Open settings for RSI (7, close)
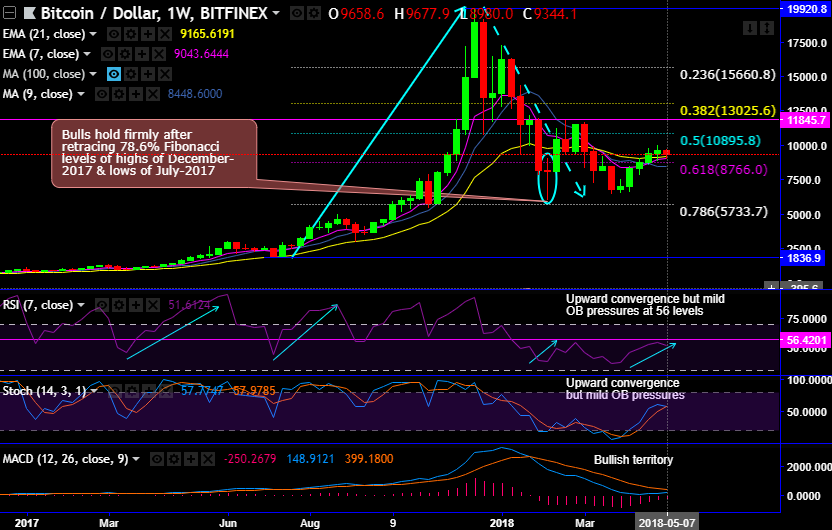 (119, 305)
